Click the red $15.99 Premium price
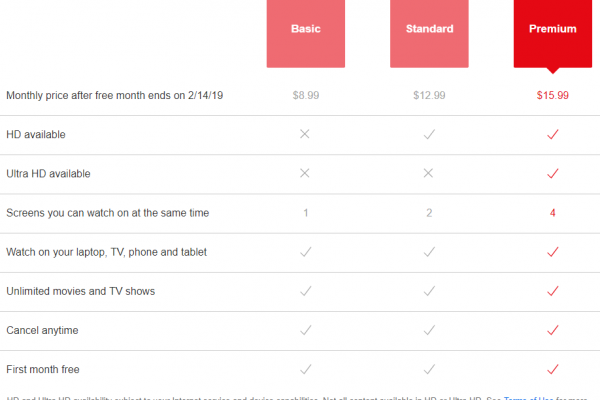The image size is (600, 400). tap(553, 95)
